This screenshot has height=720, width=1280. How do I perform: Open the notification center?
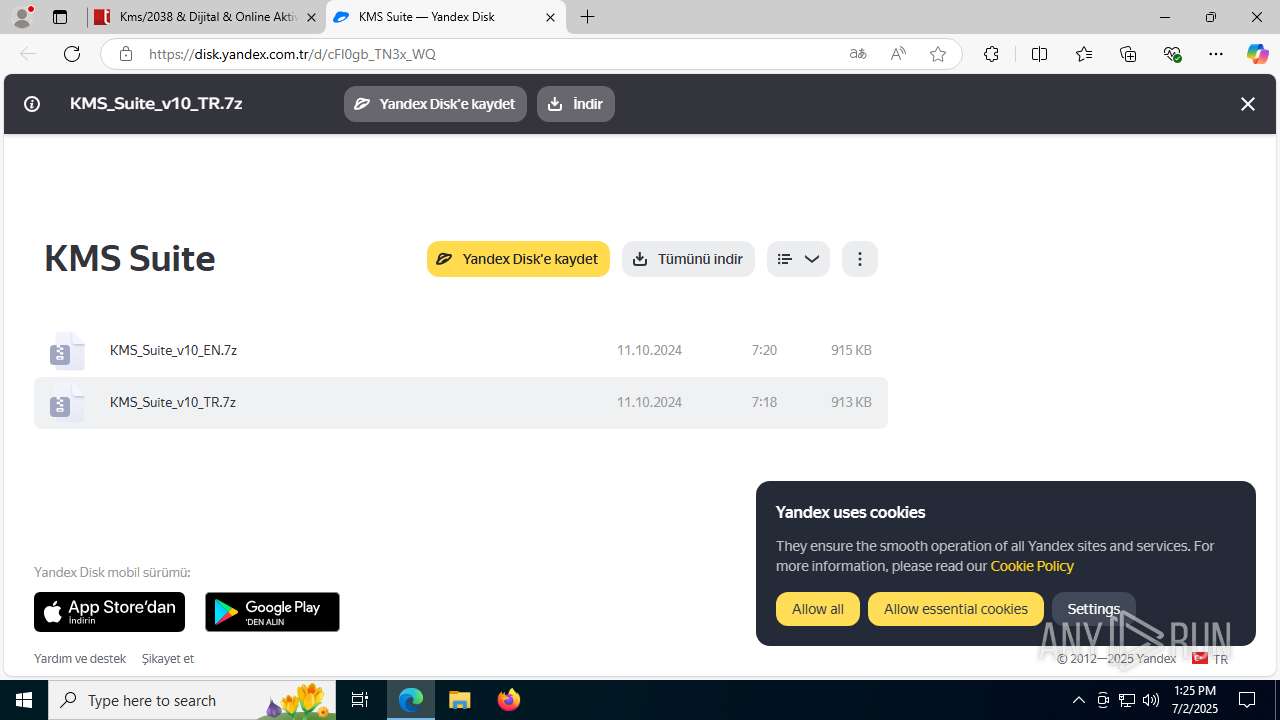[1247, 700]
